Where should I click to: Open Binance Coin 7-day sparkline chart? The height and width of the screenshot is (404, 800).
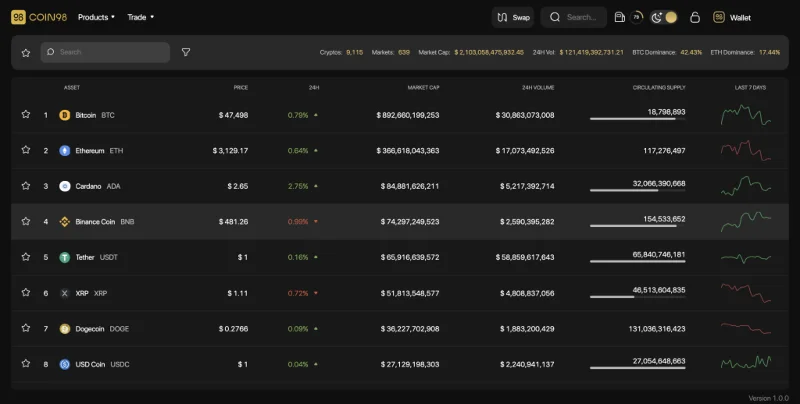745,221
